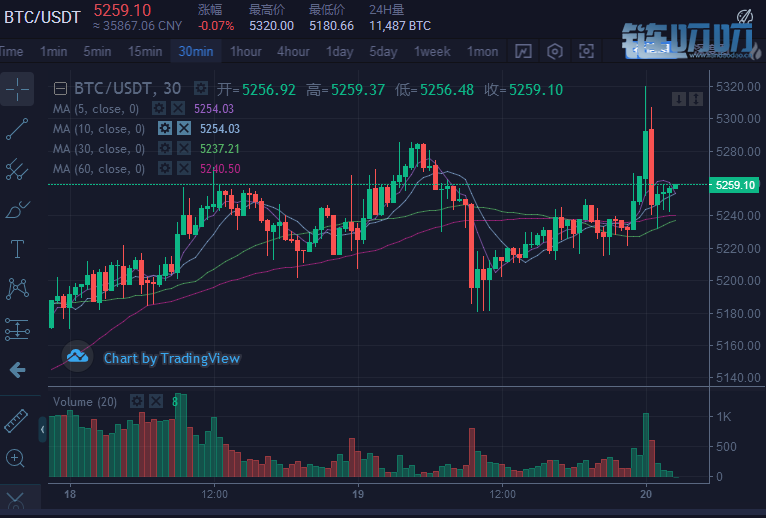Select the long position forecast tool
766x518 pixels.
[x=17, y=329]
